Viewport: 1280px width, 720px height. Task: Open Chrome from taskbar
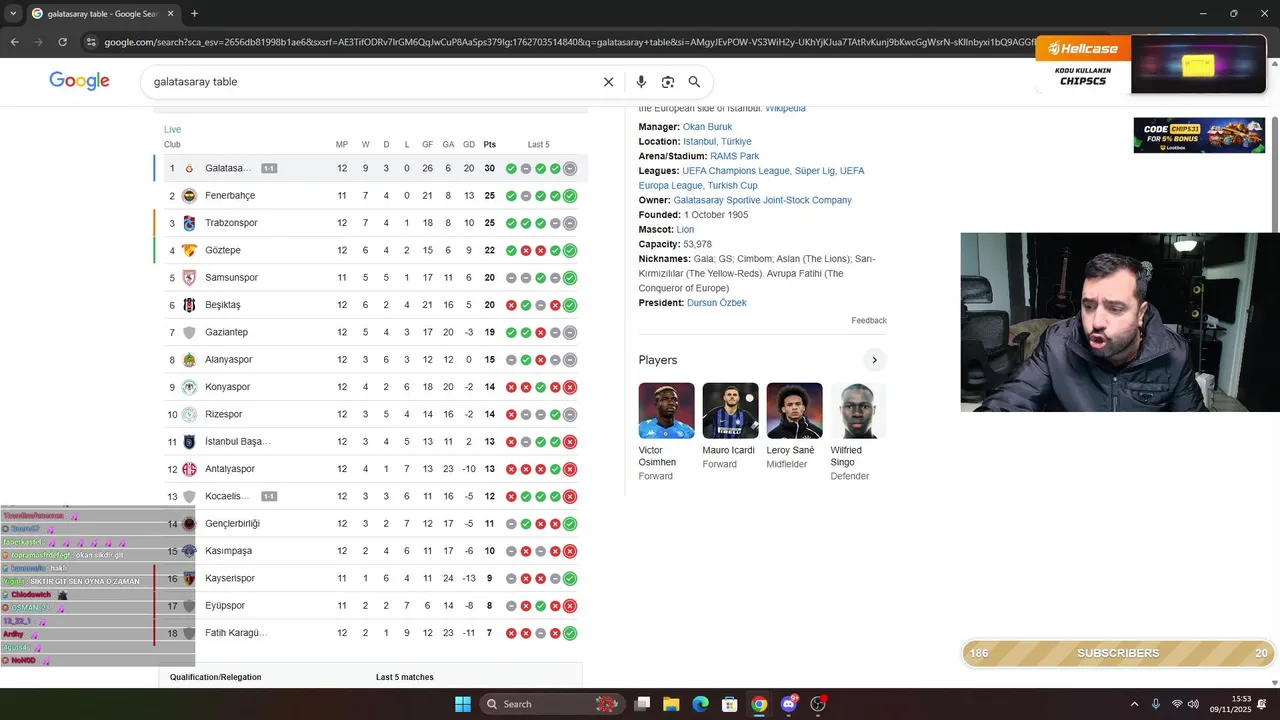pos(759,704)
